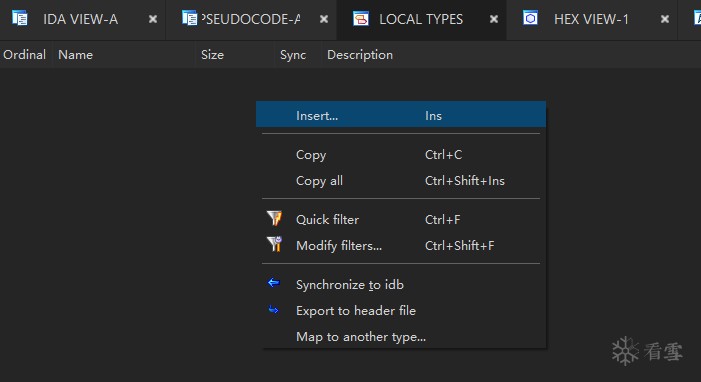Click the Local Types tab icon
This screenshot has width=701, height=382.
click(x=361, y=19)
